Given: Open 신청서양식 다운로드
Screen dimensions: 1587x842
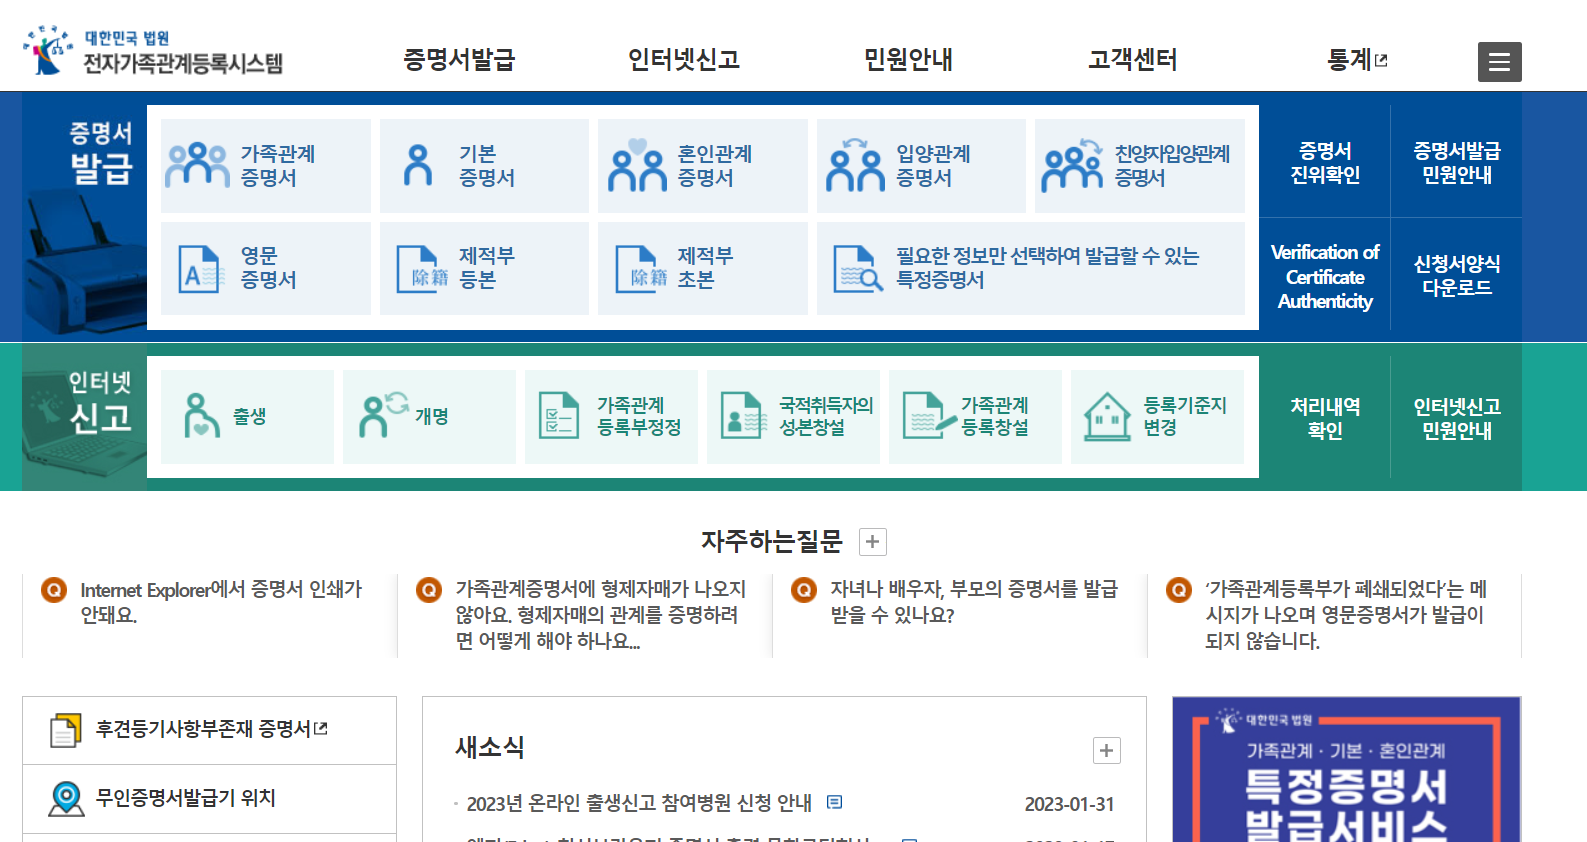Looking at the screenshot, I should click(x=1457, y=276).
